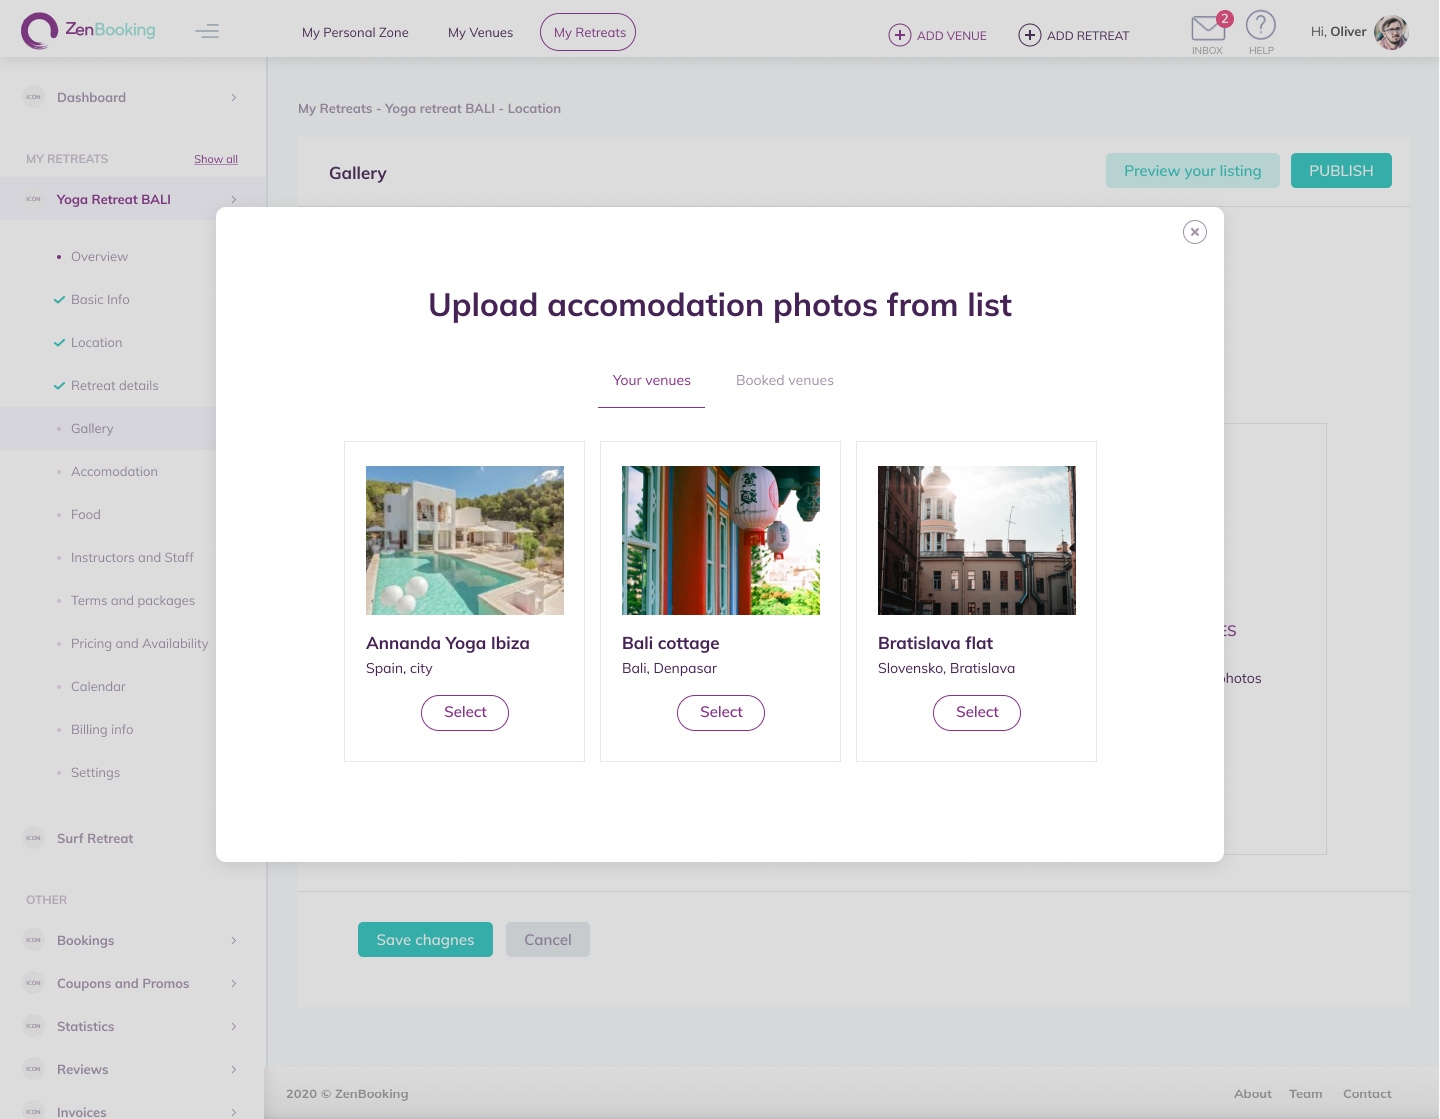Click Show all retreats link
The height and width of the screenshot is (1119, 1440).
pyautogui.click(x=216, y=159)
